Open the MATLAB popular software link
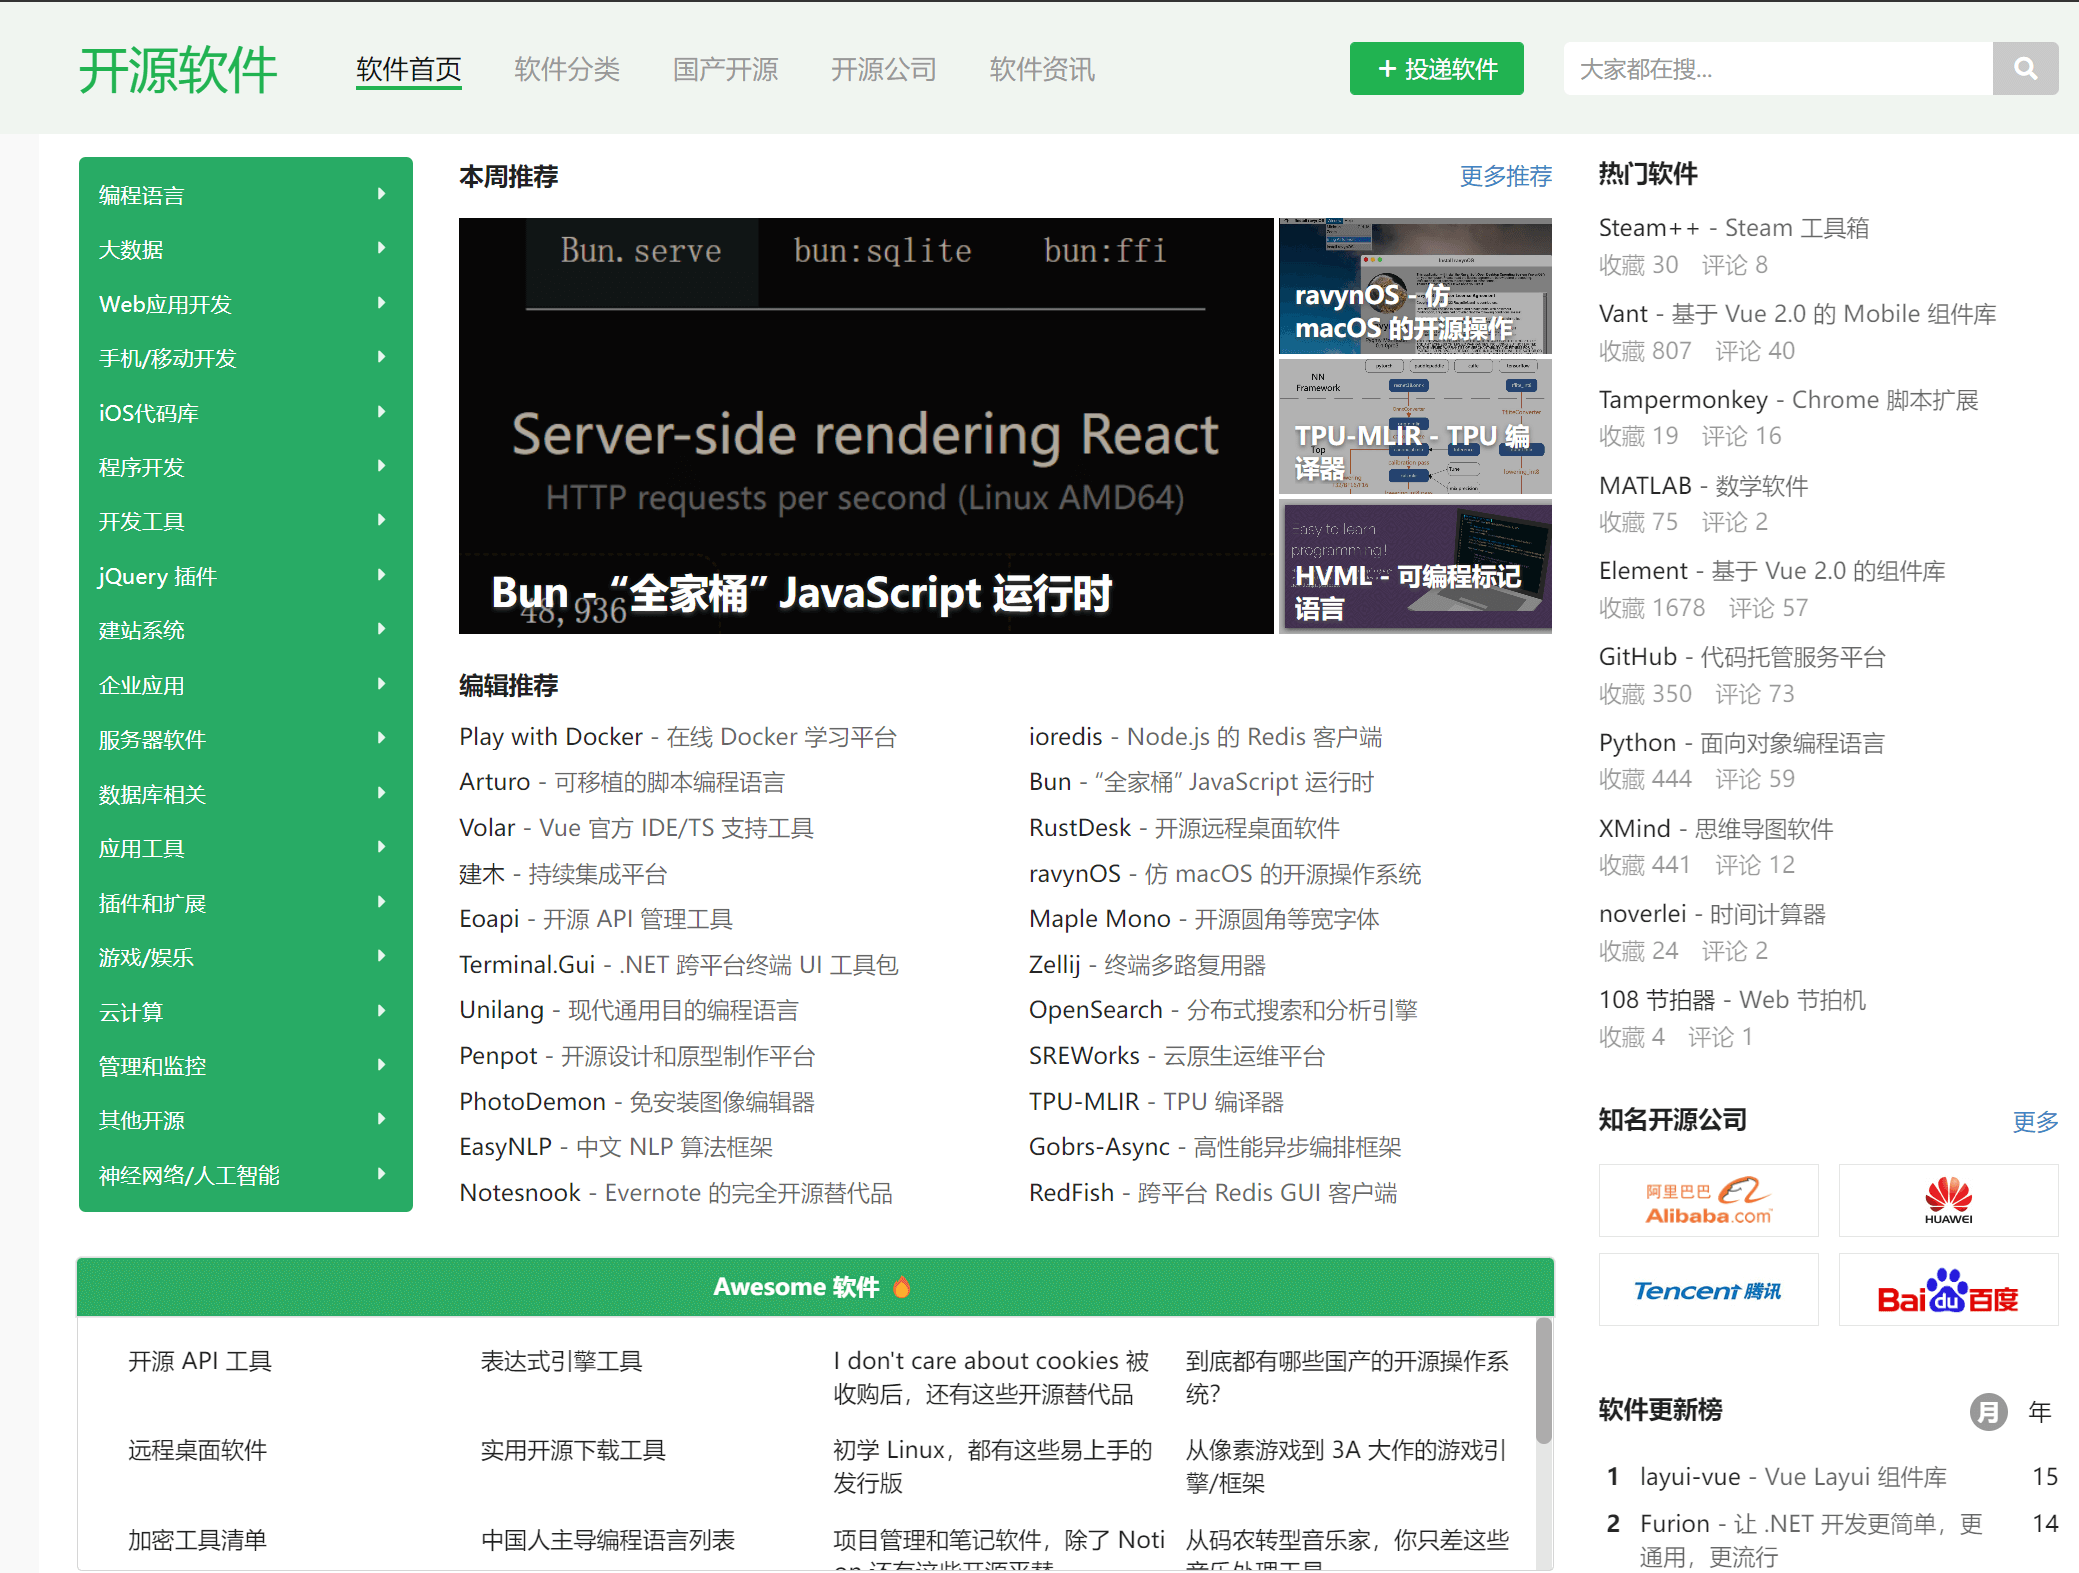2079x1573 pixels. coord(1703,486)
